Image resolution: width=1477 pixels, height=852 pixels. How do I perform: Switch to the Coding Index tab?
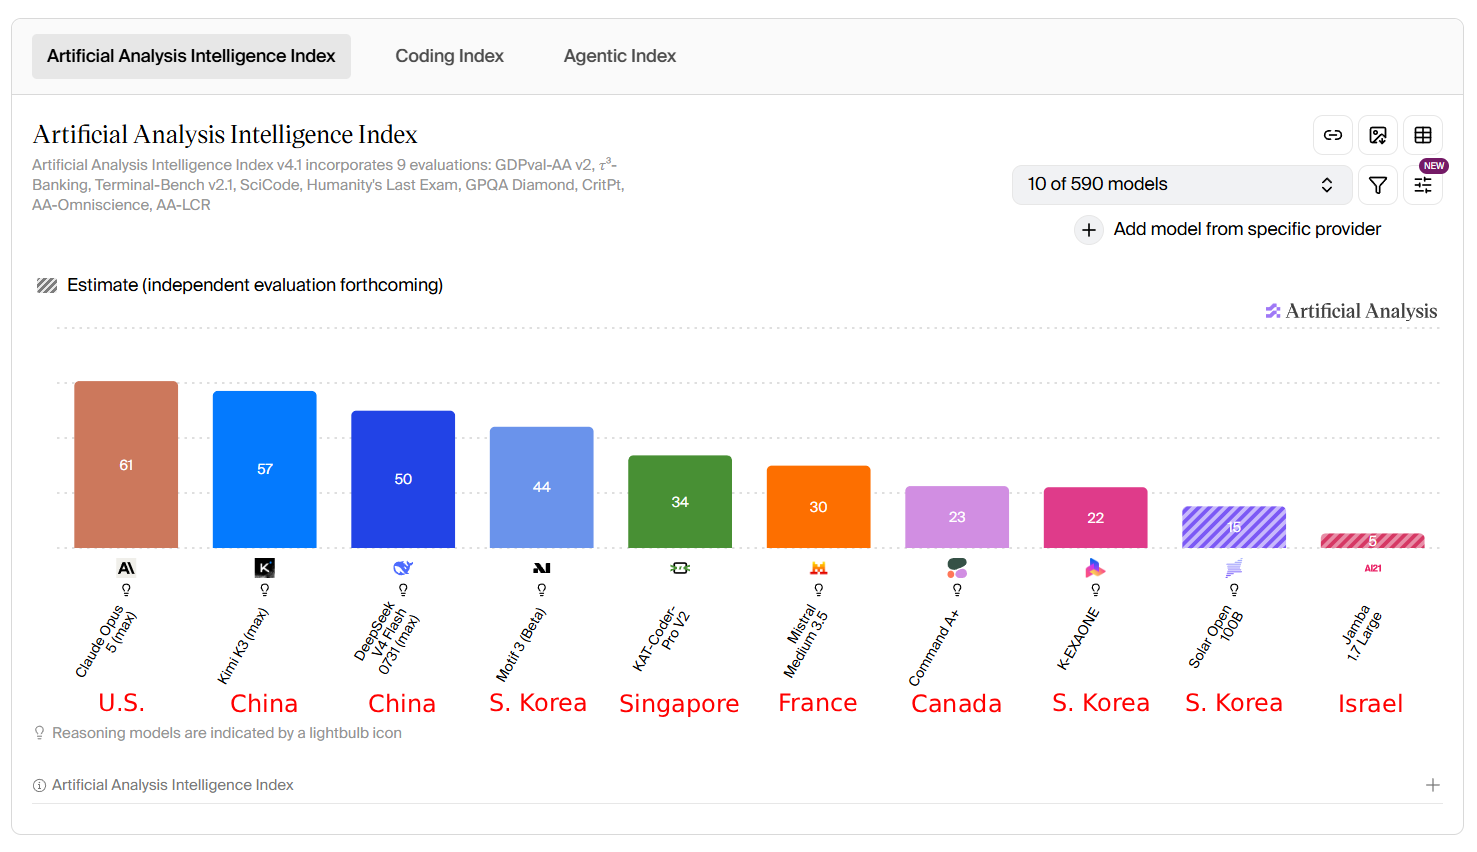coord(449,56)
